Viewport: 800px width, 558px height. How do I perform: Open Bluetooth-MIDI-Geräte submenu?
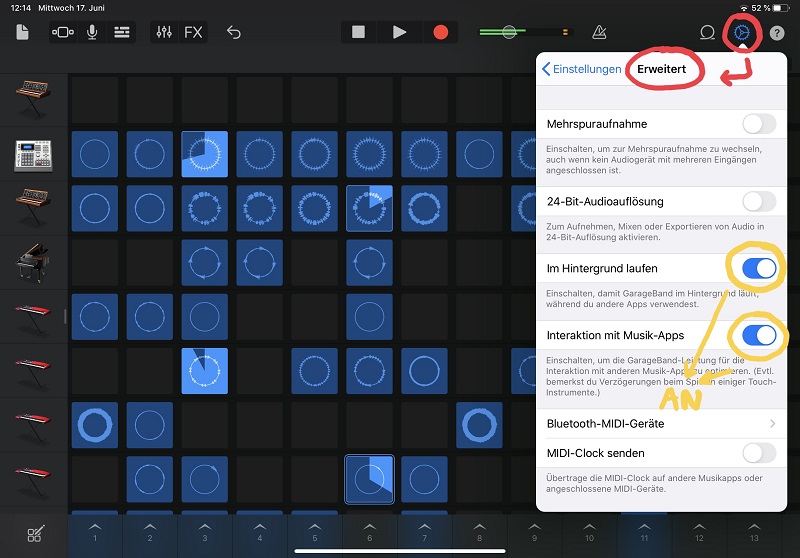660,424
